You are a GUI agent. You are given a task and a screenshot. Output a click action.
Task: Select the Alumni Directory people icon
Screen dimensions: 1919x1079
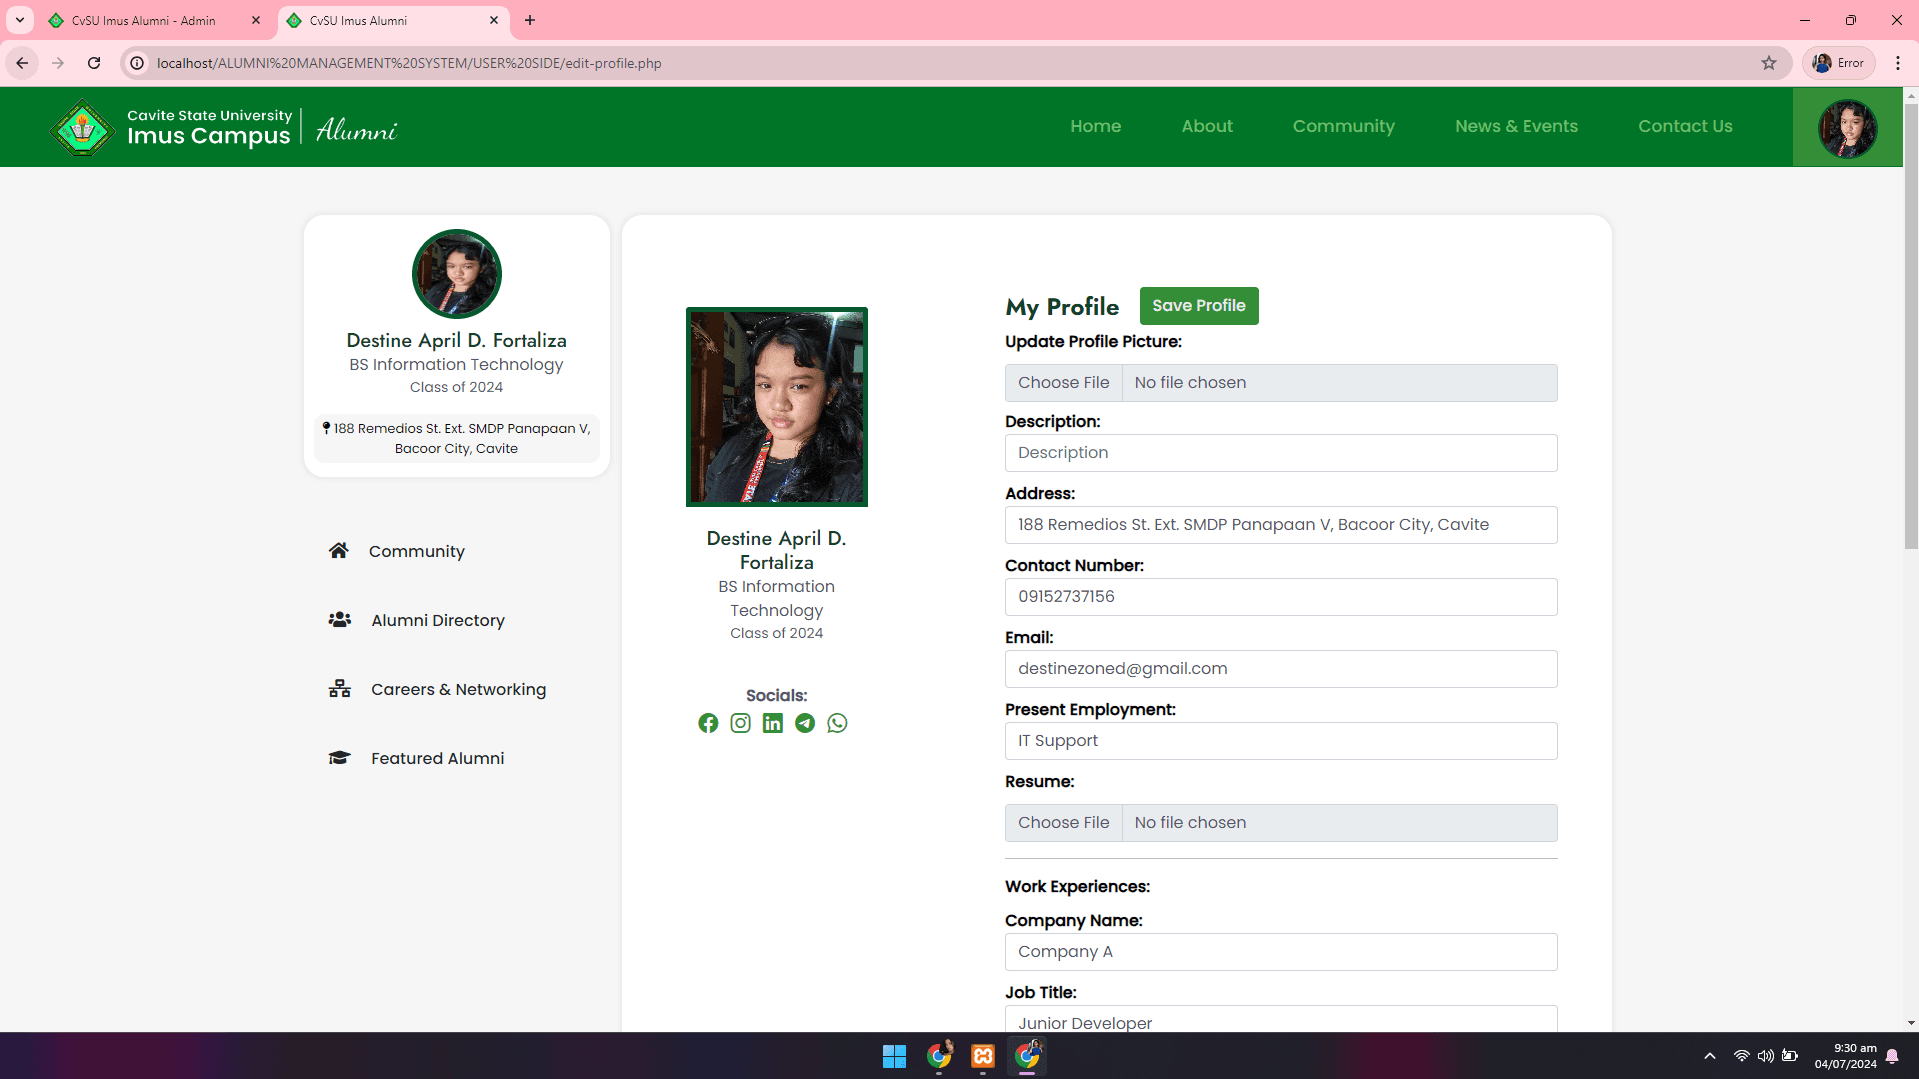point(340,620)
